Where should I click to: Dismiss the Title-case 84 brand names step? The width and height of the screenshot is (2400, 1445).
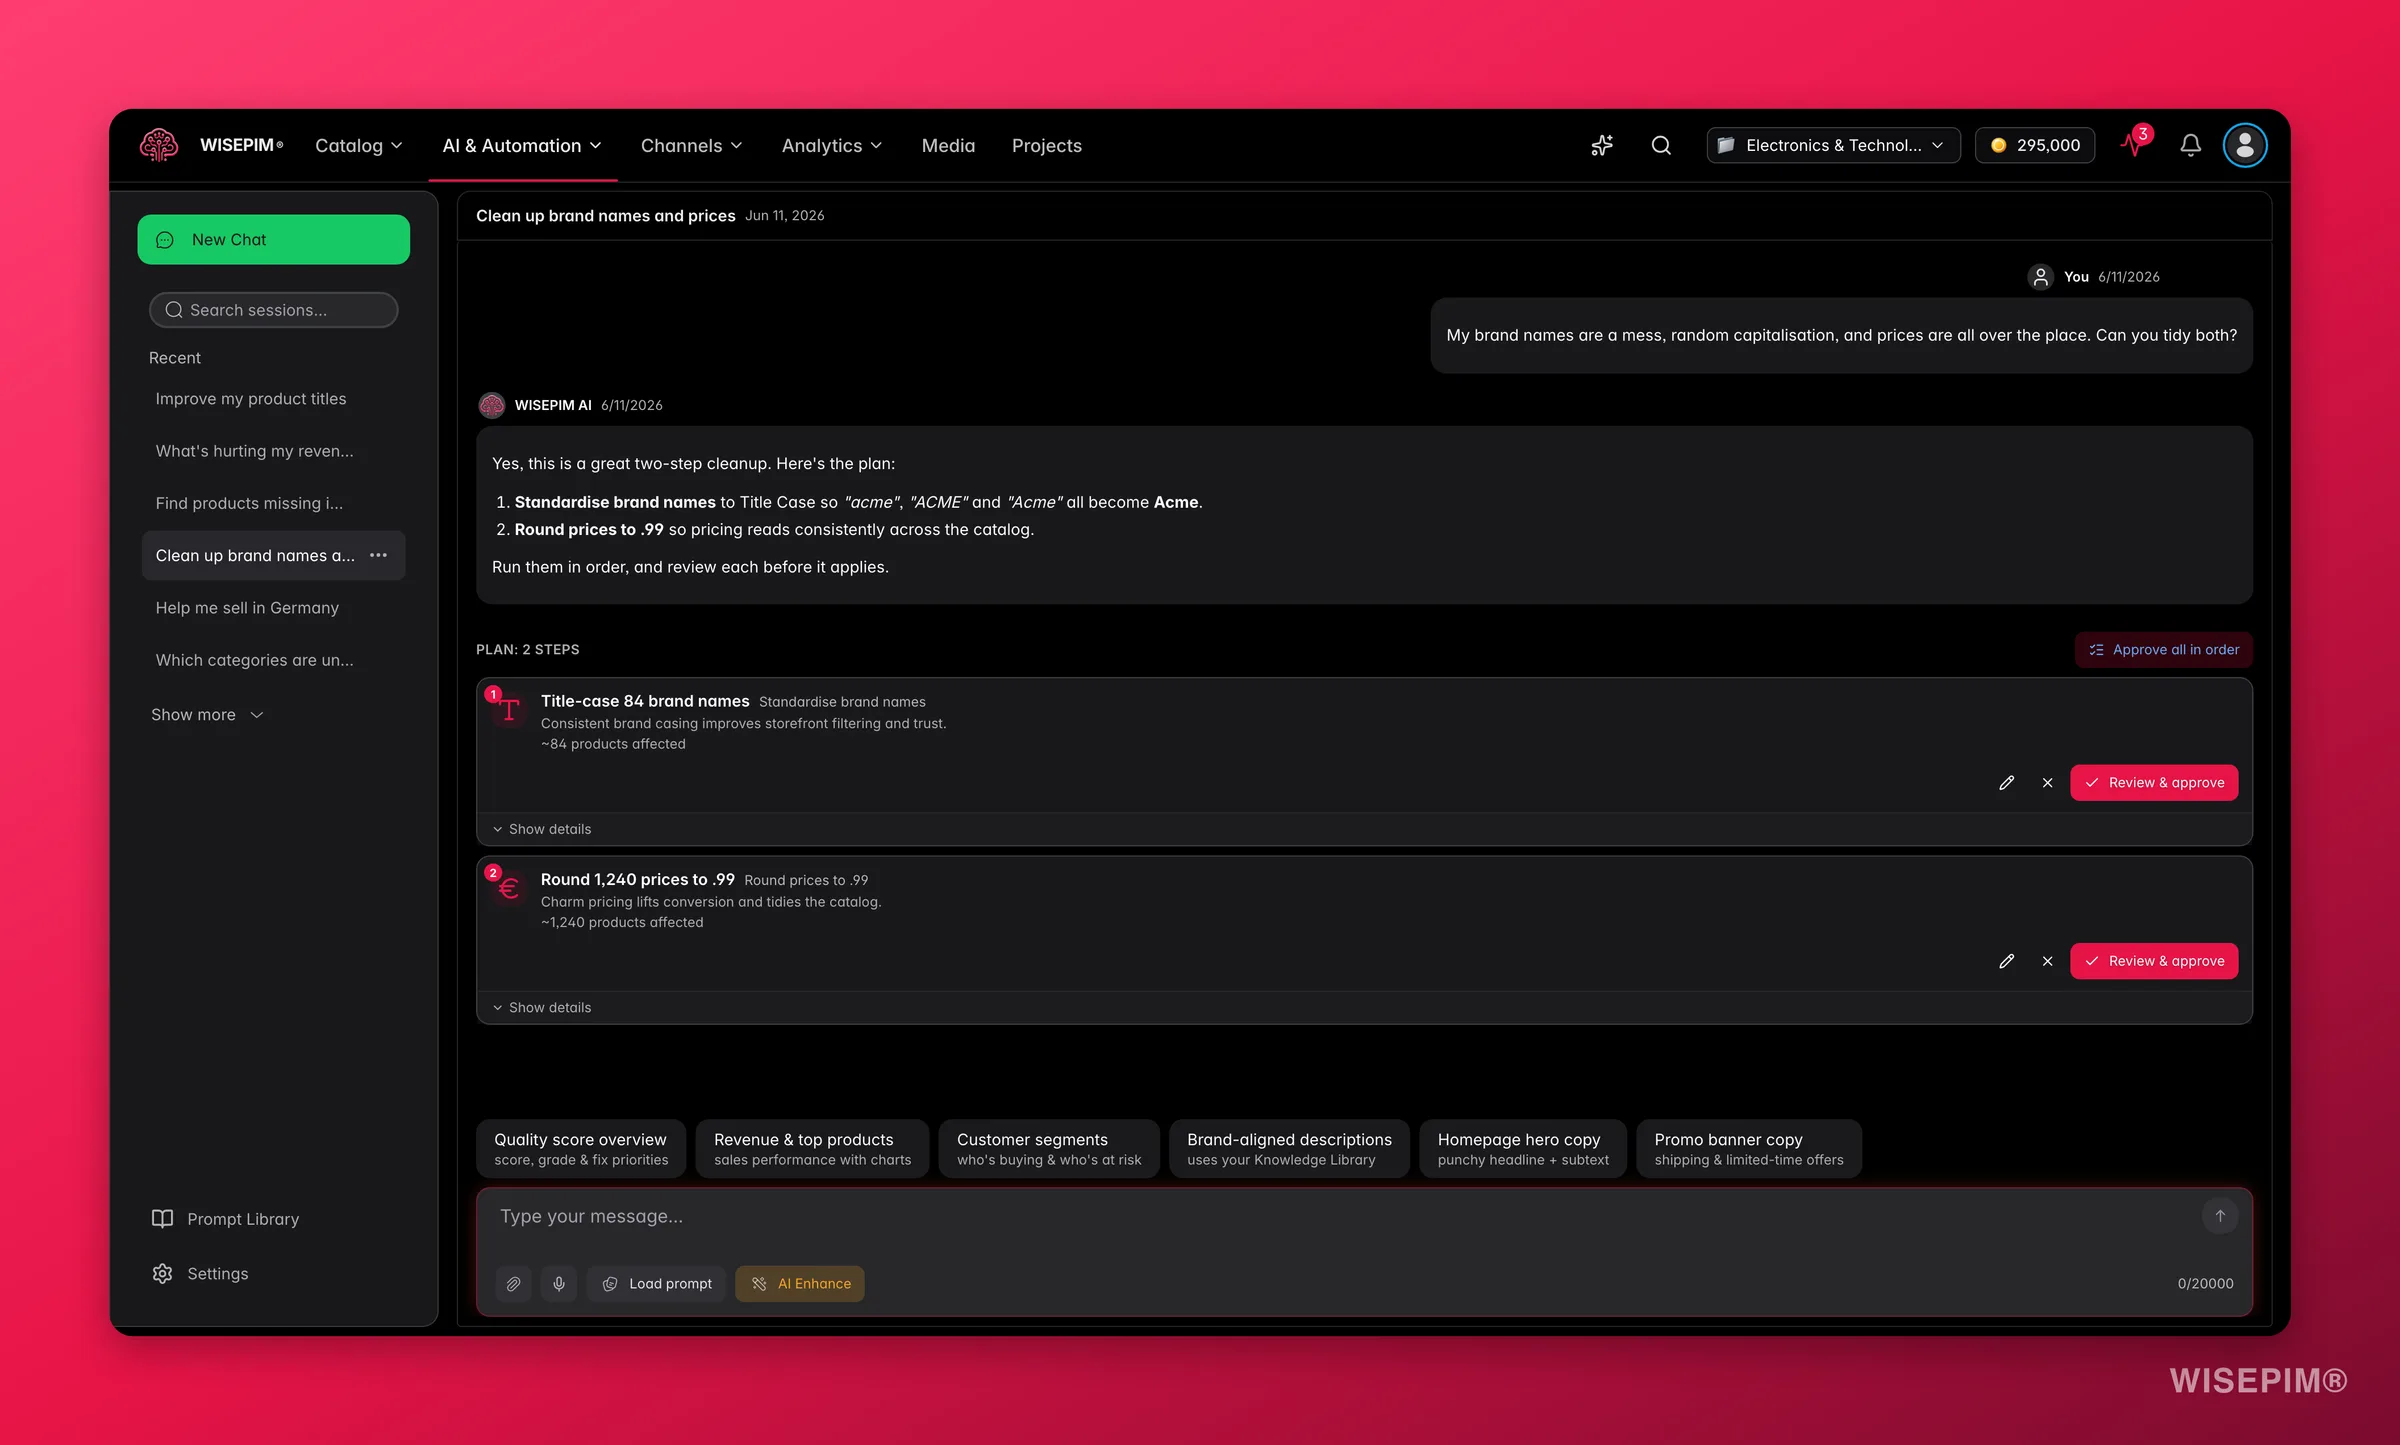[2047, 783]
